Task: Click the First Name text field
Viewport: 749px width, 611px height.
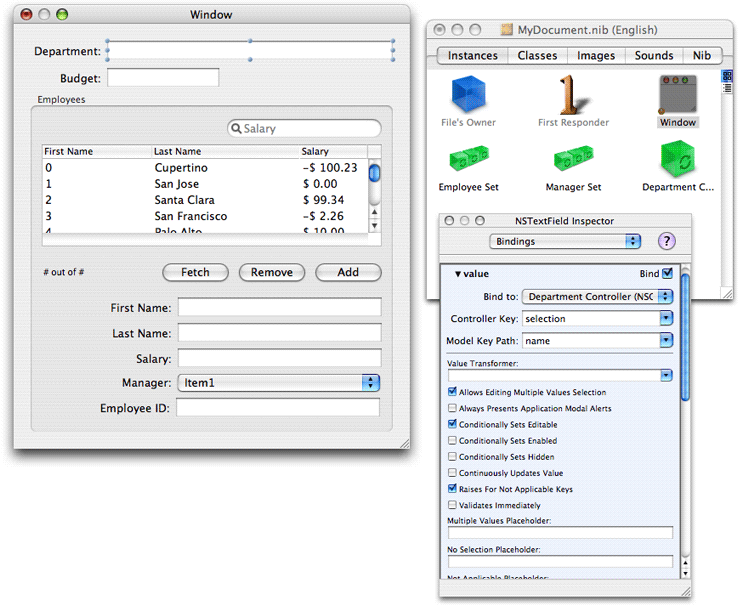Action: click(280, 307)
